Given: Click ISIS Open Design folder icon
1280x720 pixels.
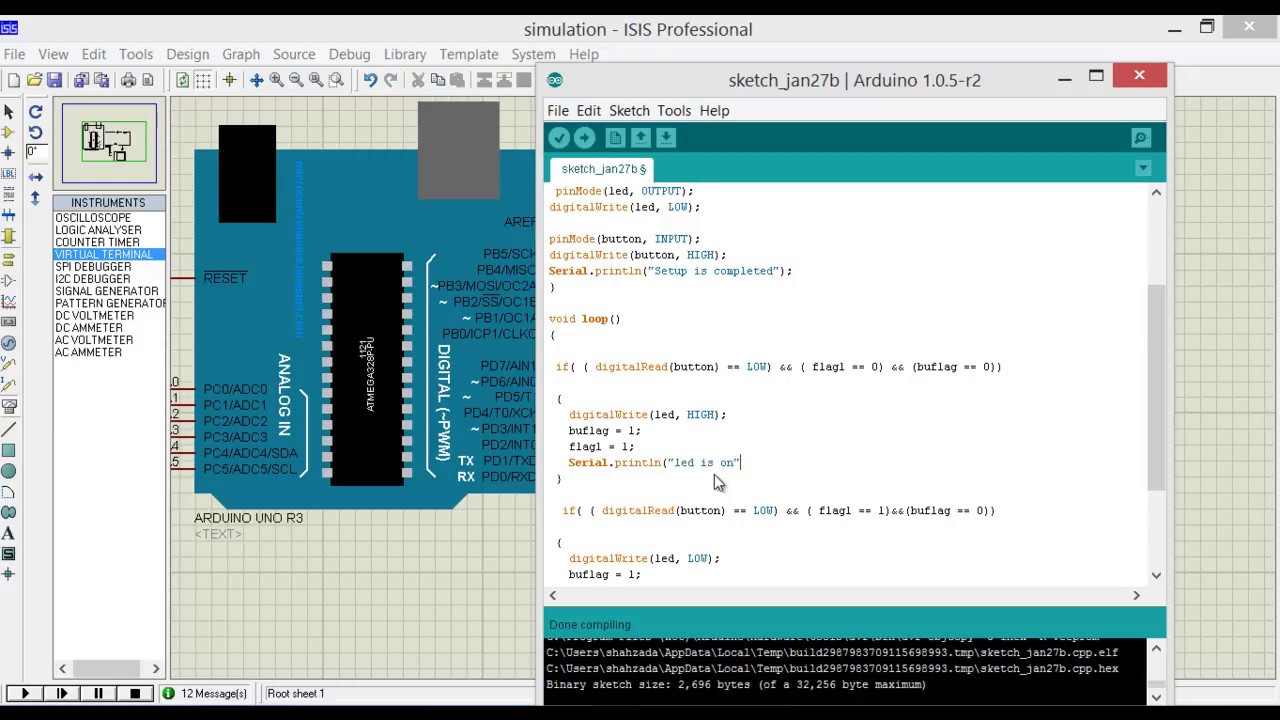Looking at the screenshot, I should (x=34, y=80).
